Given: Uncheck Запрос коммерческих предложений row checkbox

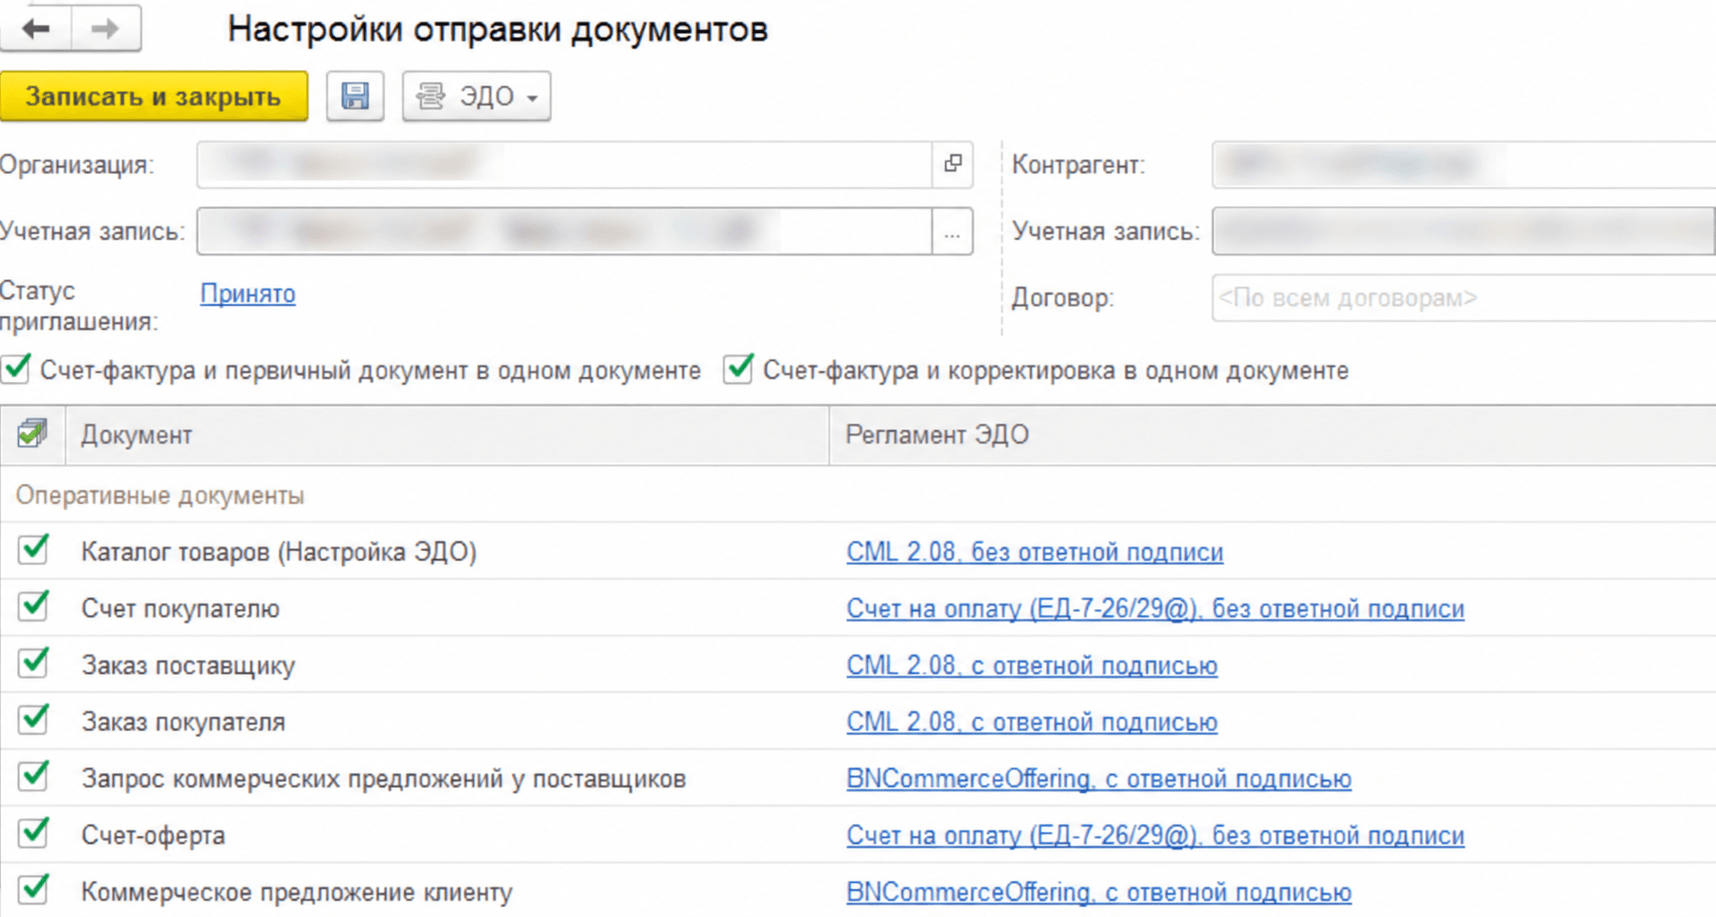Looking at the screenshot, I should tap(33, 777).
